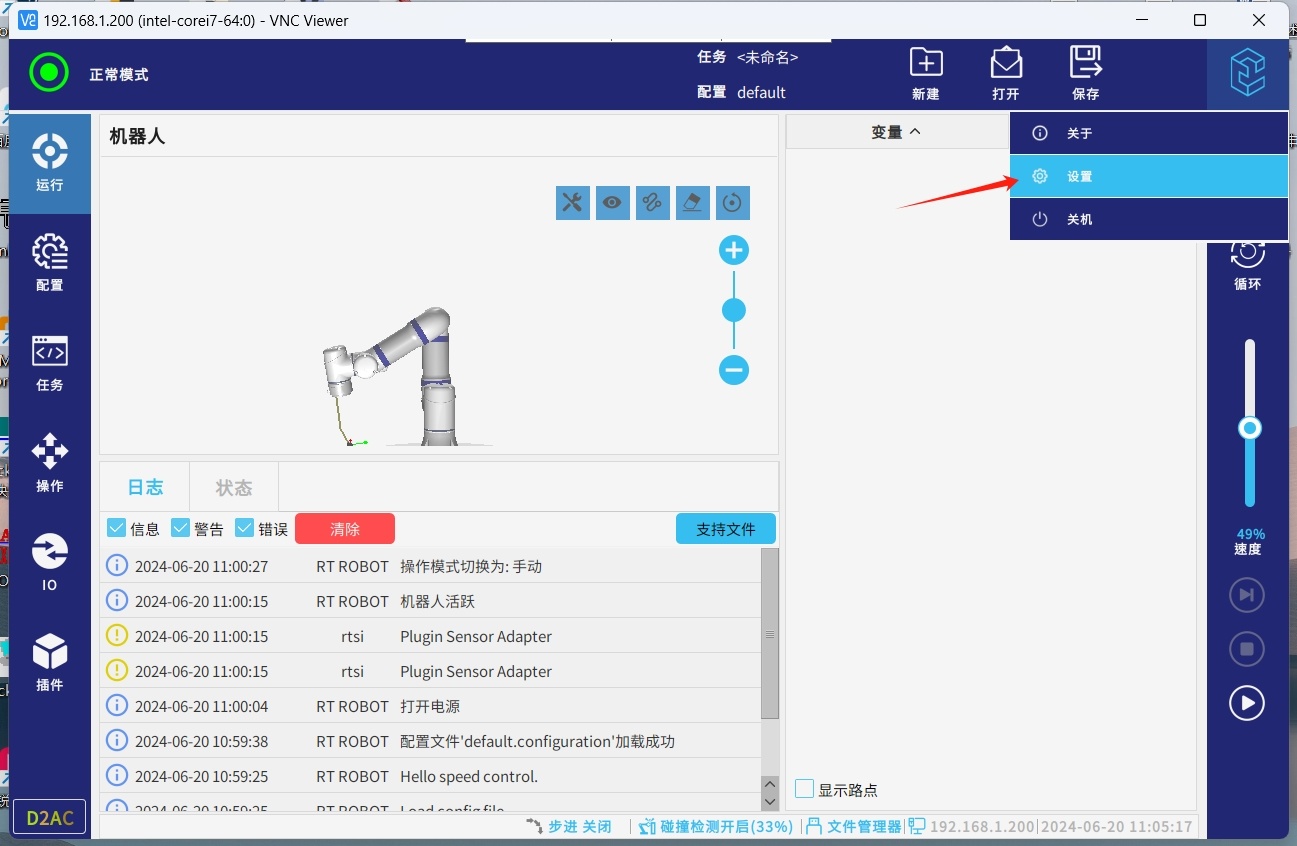This screenshot has height=846, width=1297.
Task: Open the 操作 (Operate) sidebar panel
Action: point(49,462)
